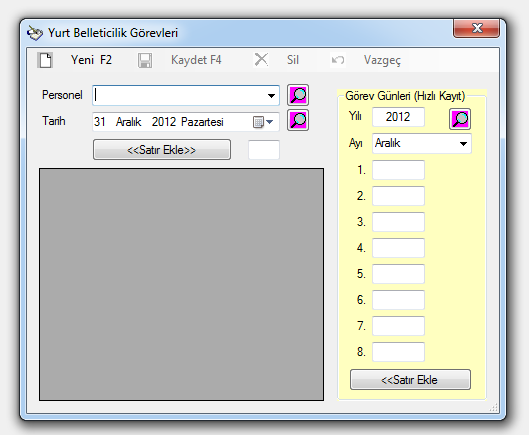This screenshot has width=529, height=435.
Task: Select the Yeni F2 toolbar label
Action: pyautogui.click(x=91, y=60)
